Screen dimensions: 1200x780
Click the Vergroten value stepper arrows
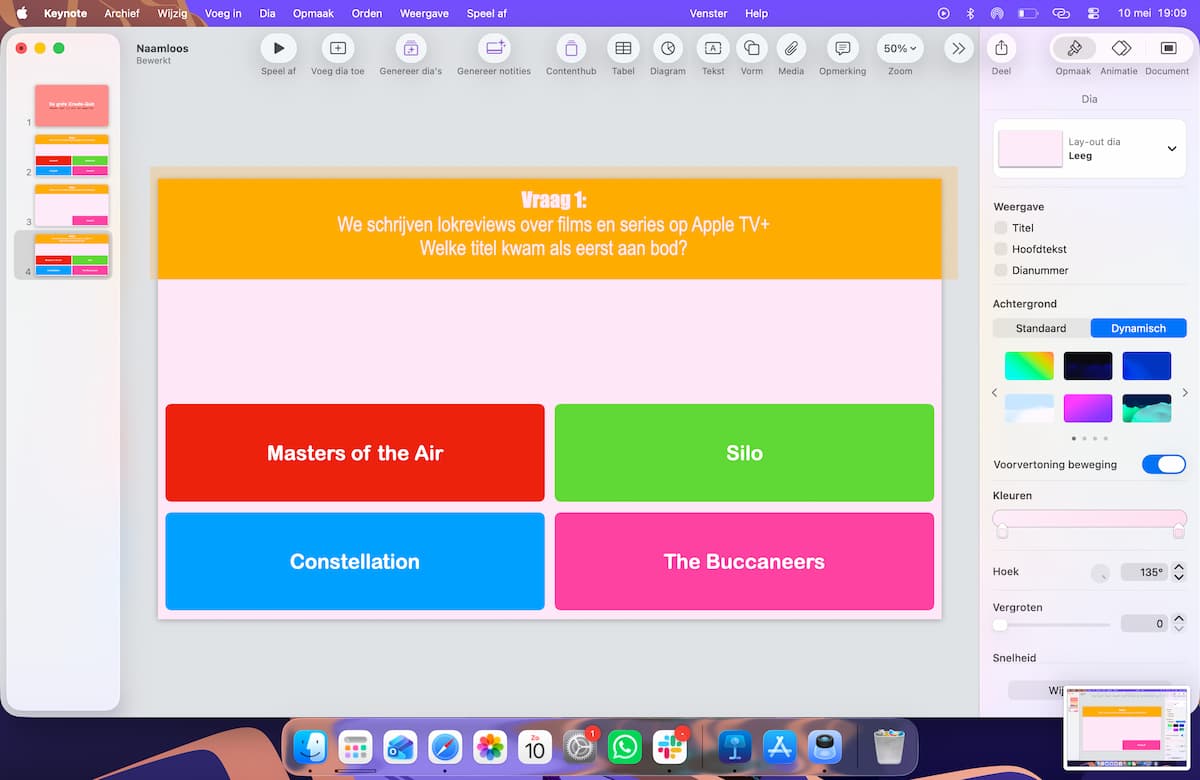click(x=1178, y=623)
